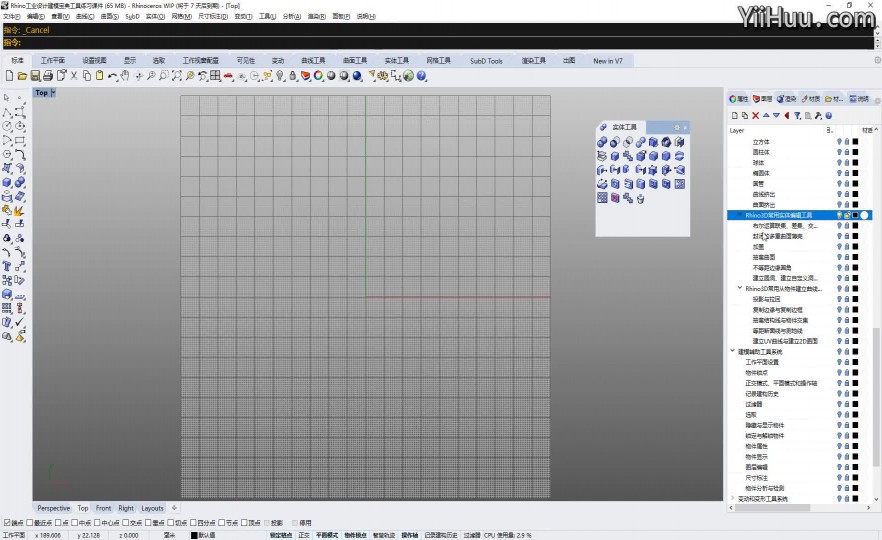
Task: Click the color wheel properties icon in toolbar
Action: tap(318, 75)
